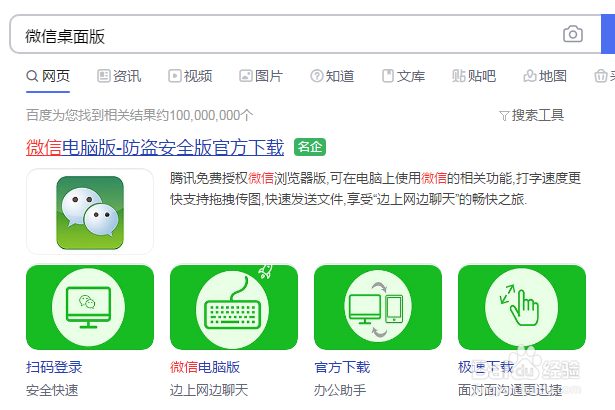Open the 极速下载 link
Screen dimensions: 615x410
pos(486,367)
